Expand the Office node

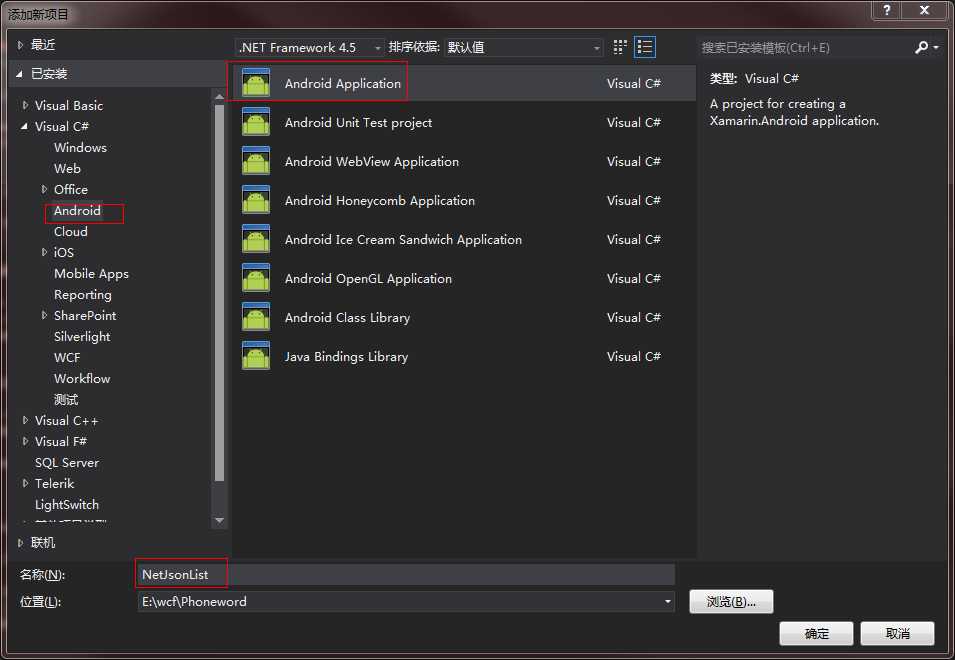(x=44, y=189)
